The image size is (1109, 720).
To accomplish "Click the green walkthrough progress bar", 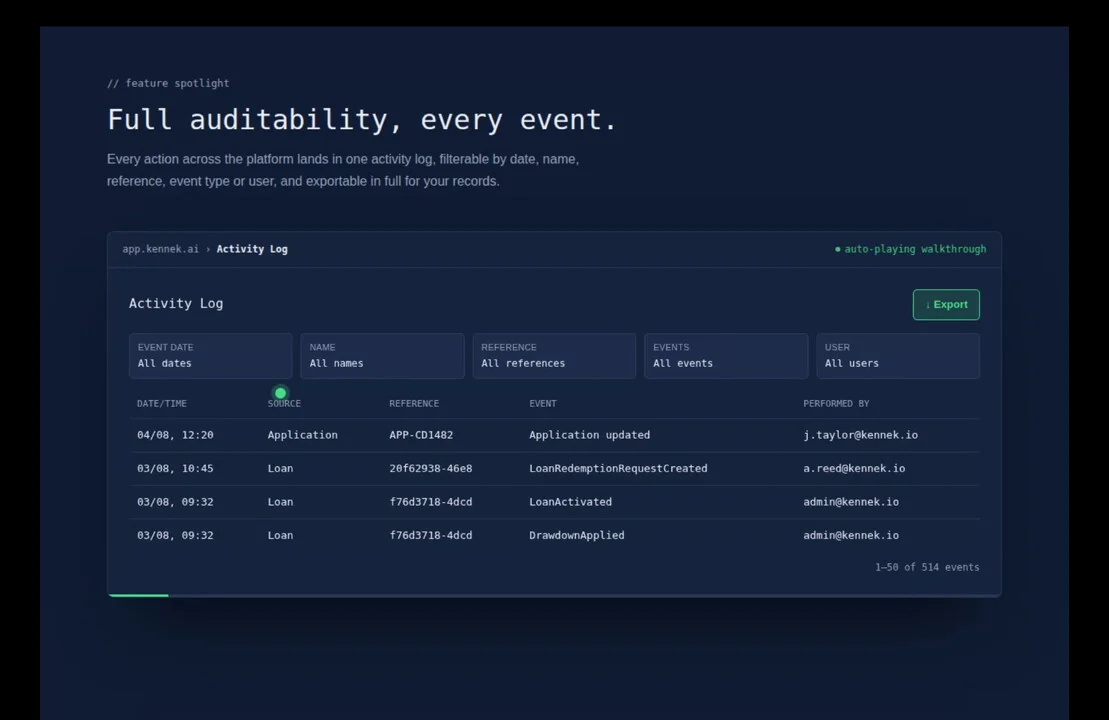I will [x=139, y=596].
